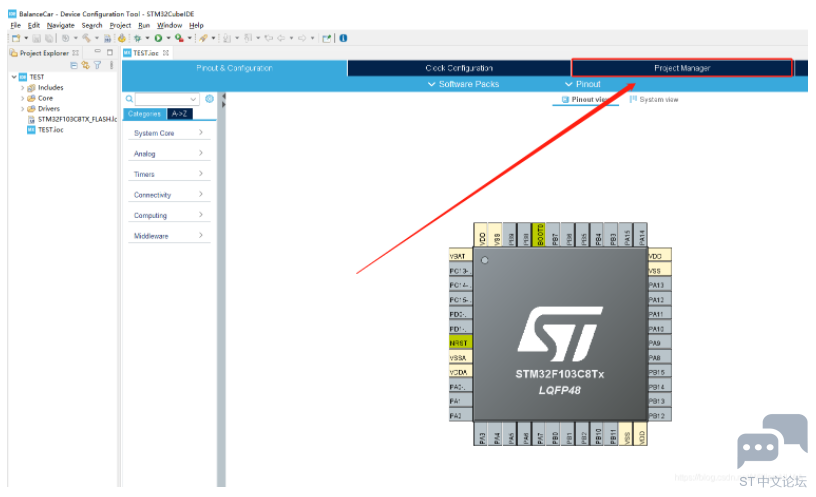Maximize the Project Explorer panel
Screen dimensions: 816x497
point(110,53)
